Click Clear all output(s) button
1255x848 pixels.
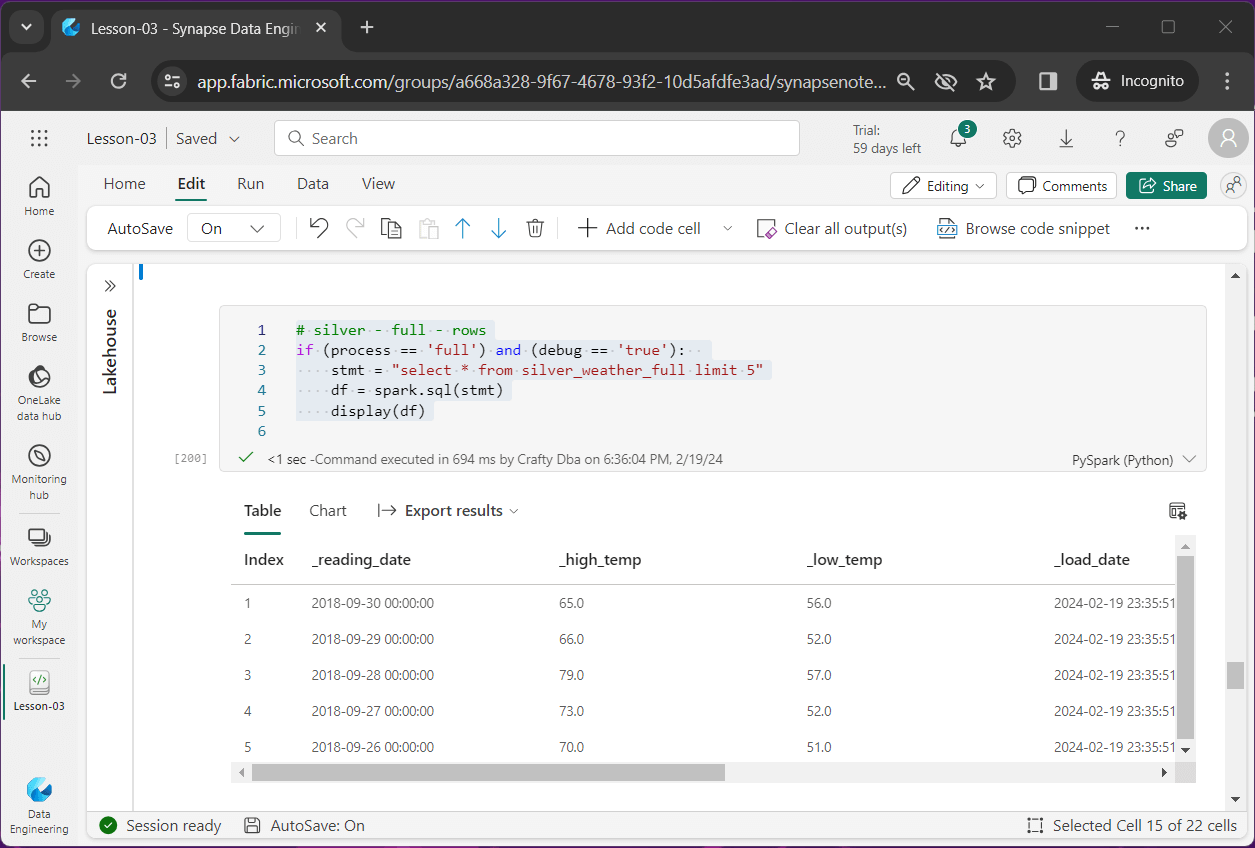pos(832,229)
